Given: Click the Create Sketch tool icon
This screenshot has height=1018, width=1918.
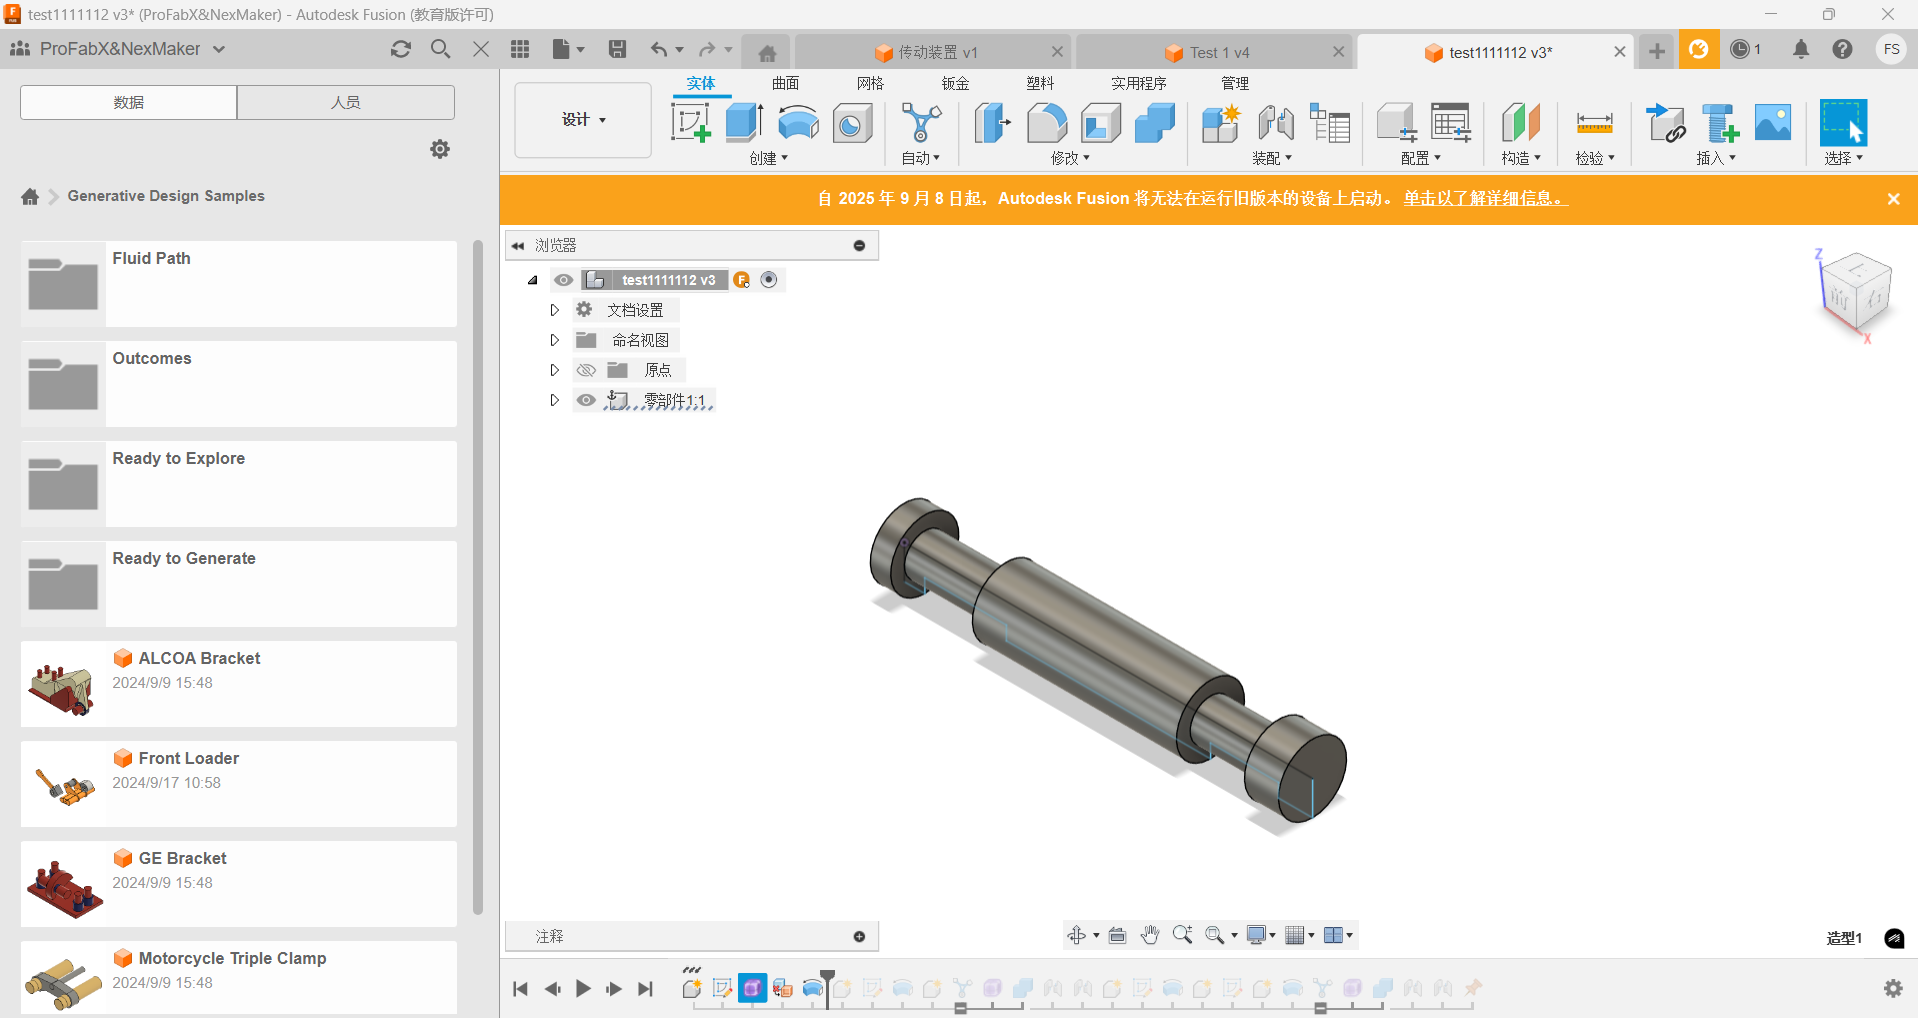Looking at the screenshot, I should pyautogui.click(x=690, y=123).
